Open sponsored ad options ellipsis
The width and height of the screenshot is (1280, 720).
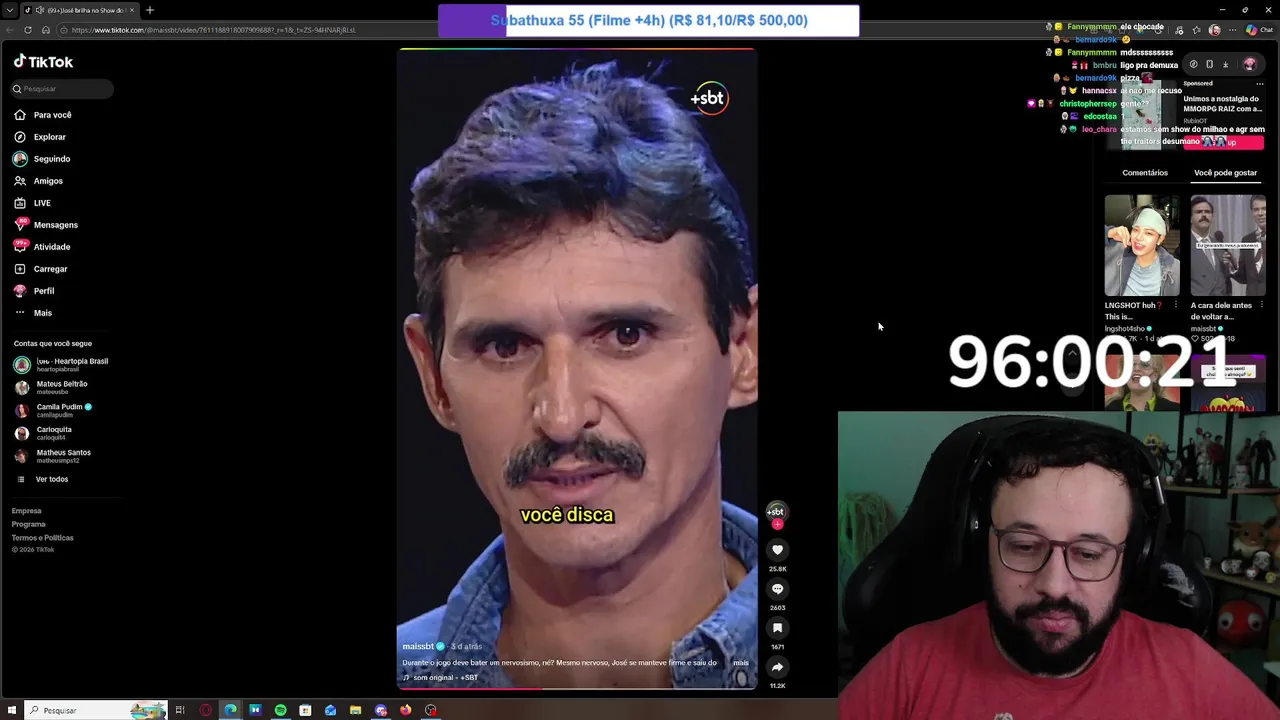(1260, 84)
